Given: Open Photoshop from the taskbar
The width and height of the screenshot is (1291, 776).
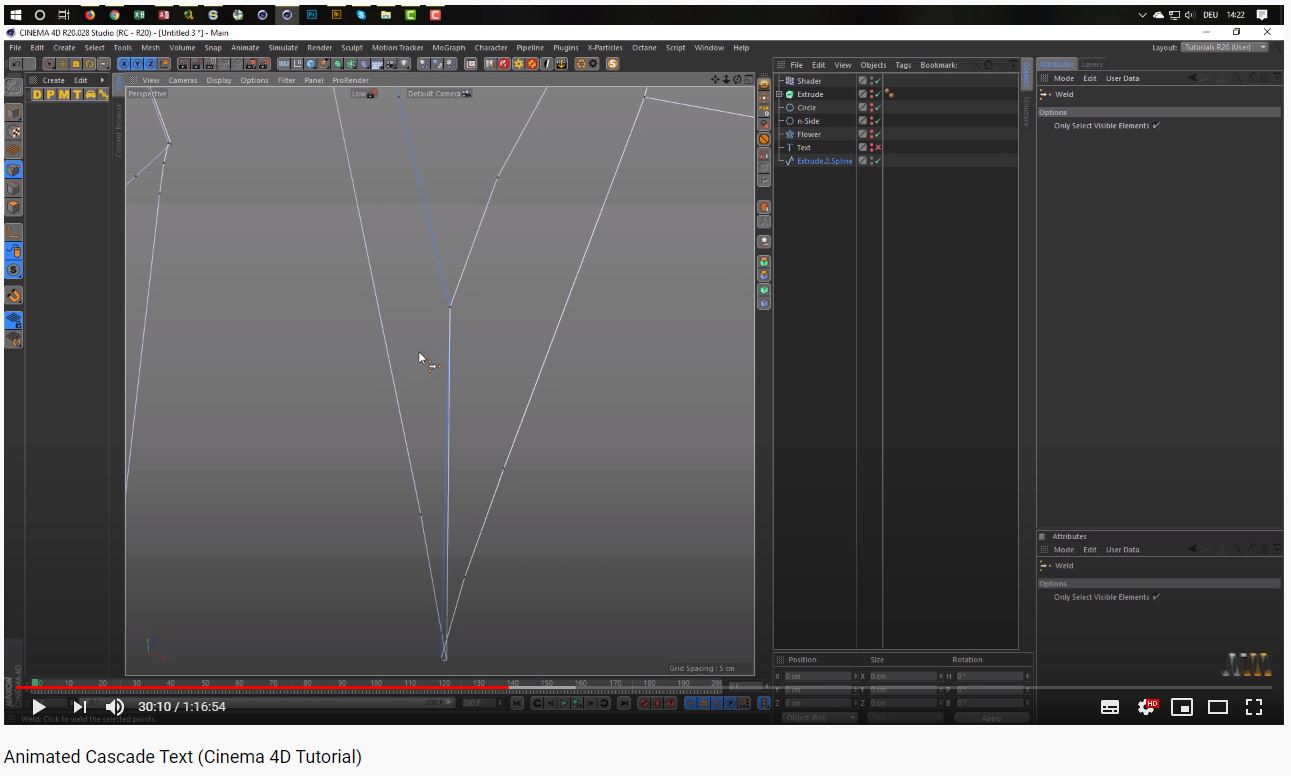Looking at the screenshot, I should tap(312, 15).
